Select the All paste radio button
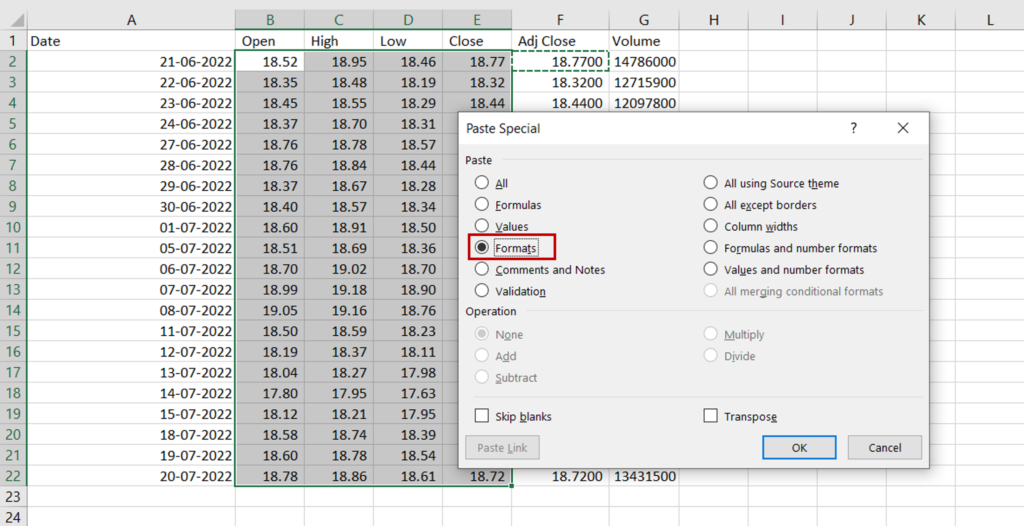This screenshot has height=526, width=1024. pos(481,183)
